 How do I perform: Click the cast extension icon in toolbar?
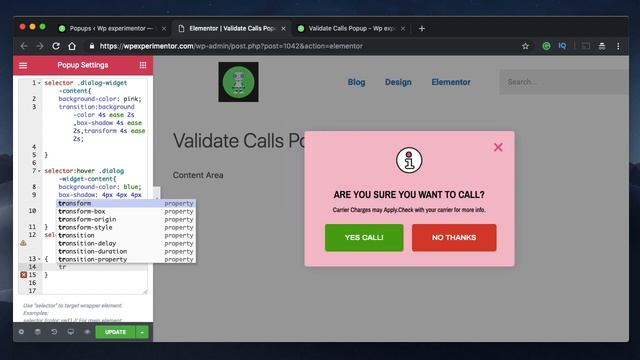tap(586, 46)
